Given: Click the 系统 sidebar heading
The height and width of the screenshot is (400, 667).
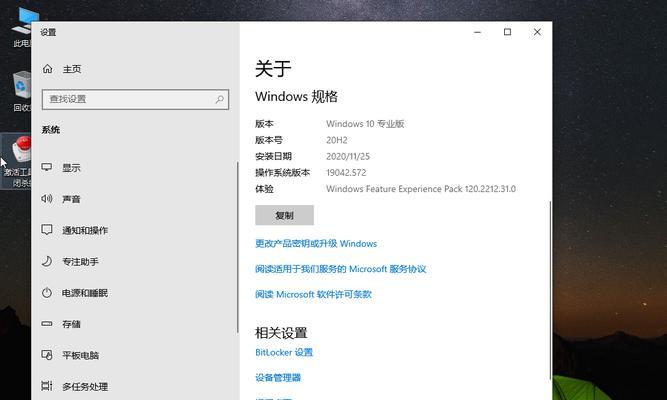Looking at the screenshot, I should coord(51,130).
